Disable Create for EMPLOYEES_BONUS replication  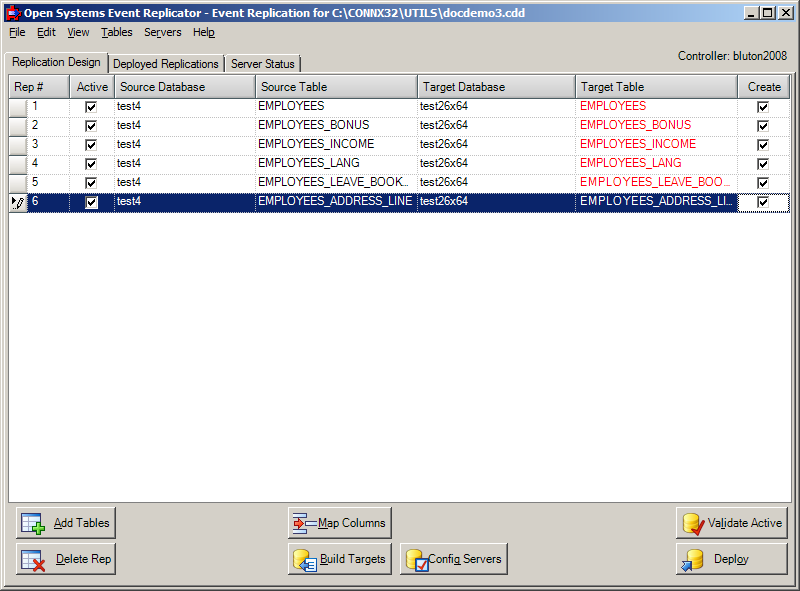coord(763,125)
